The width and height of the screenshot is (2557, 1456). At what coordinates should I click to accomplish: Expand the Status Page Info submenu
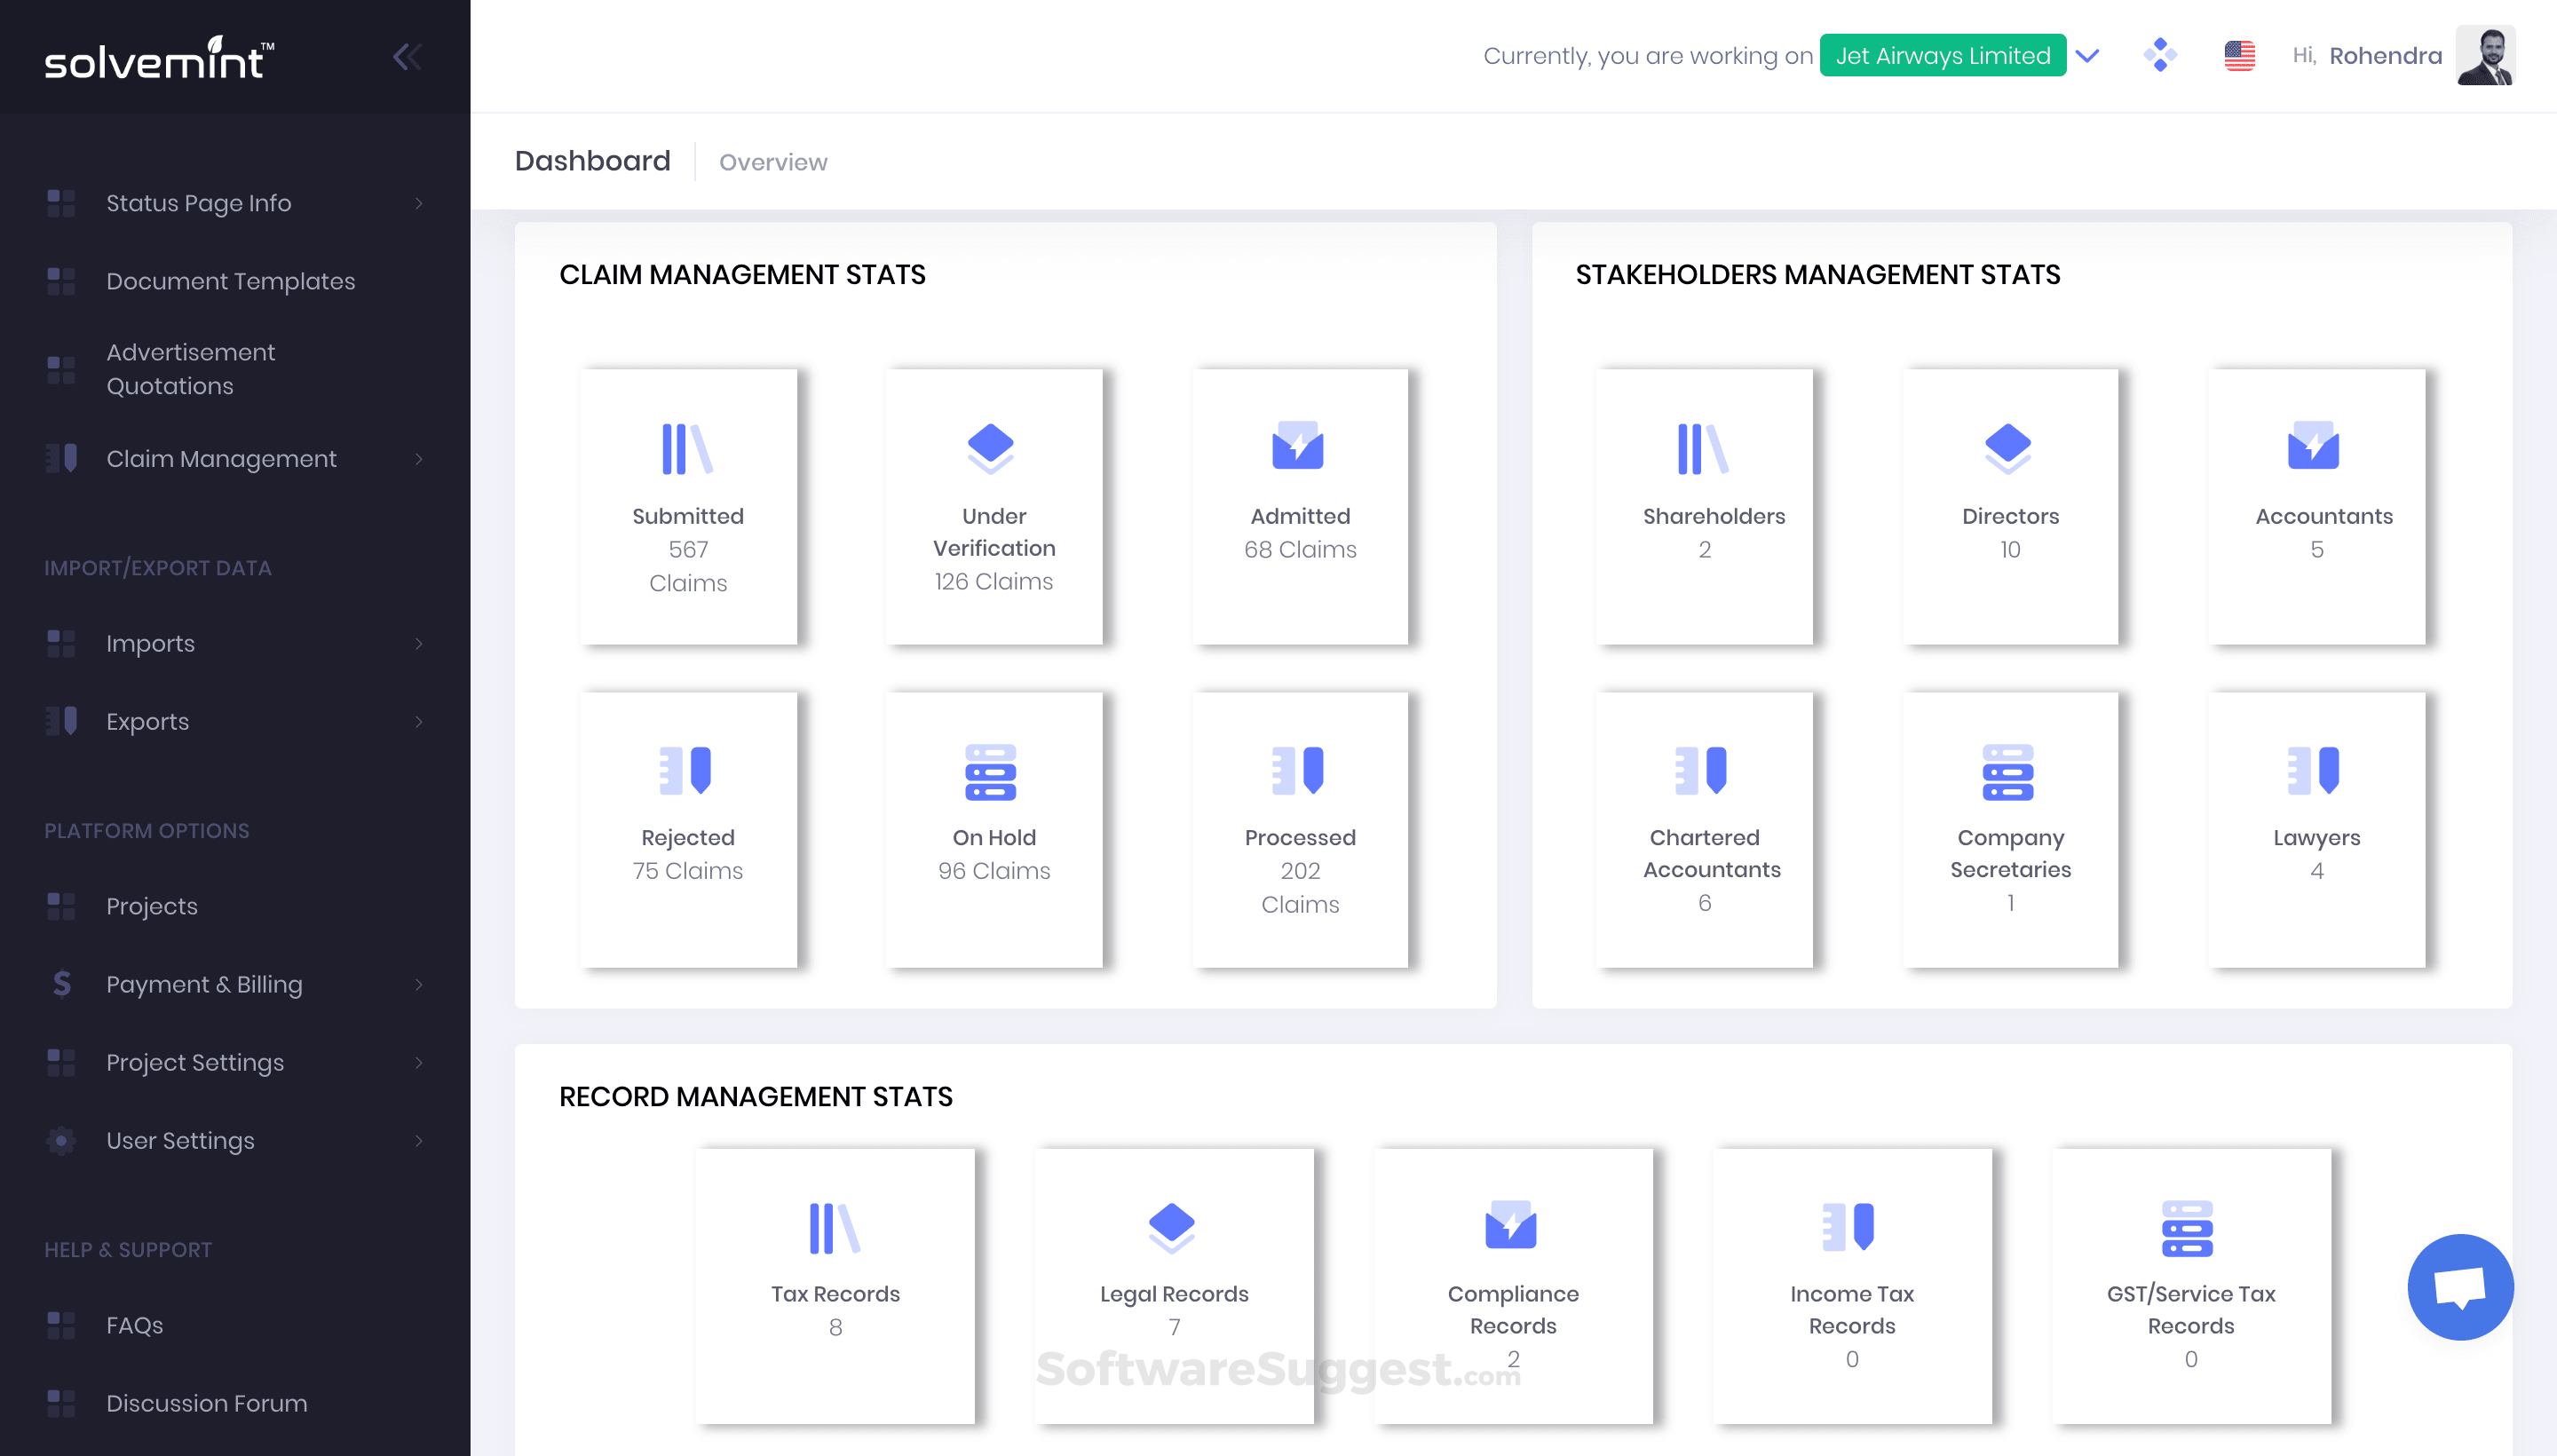coord(418,203)
